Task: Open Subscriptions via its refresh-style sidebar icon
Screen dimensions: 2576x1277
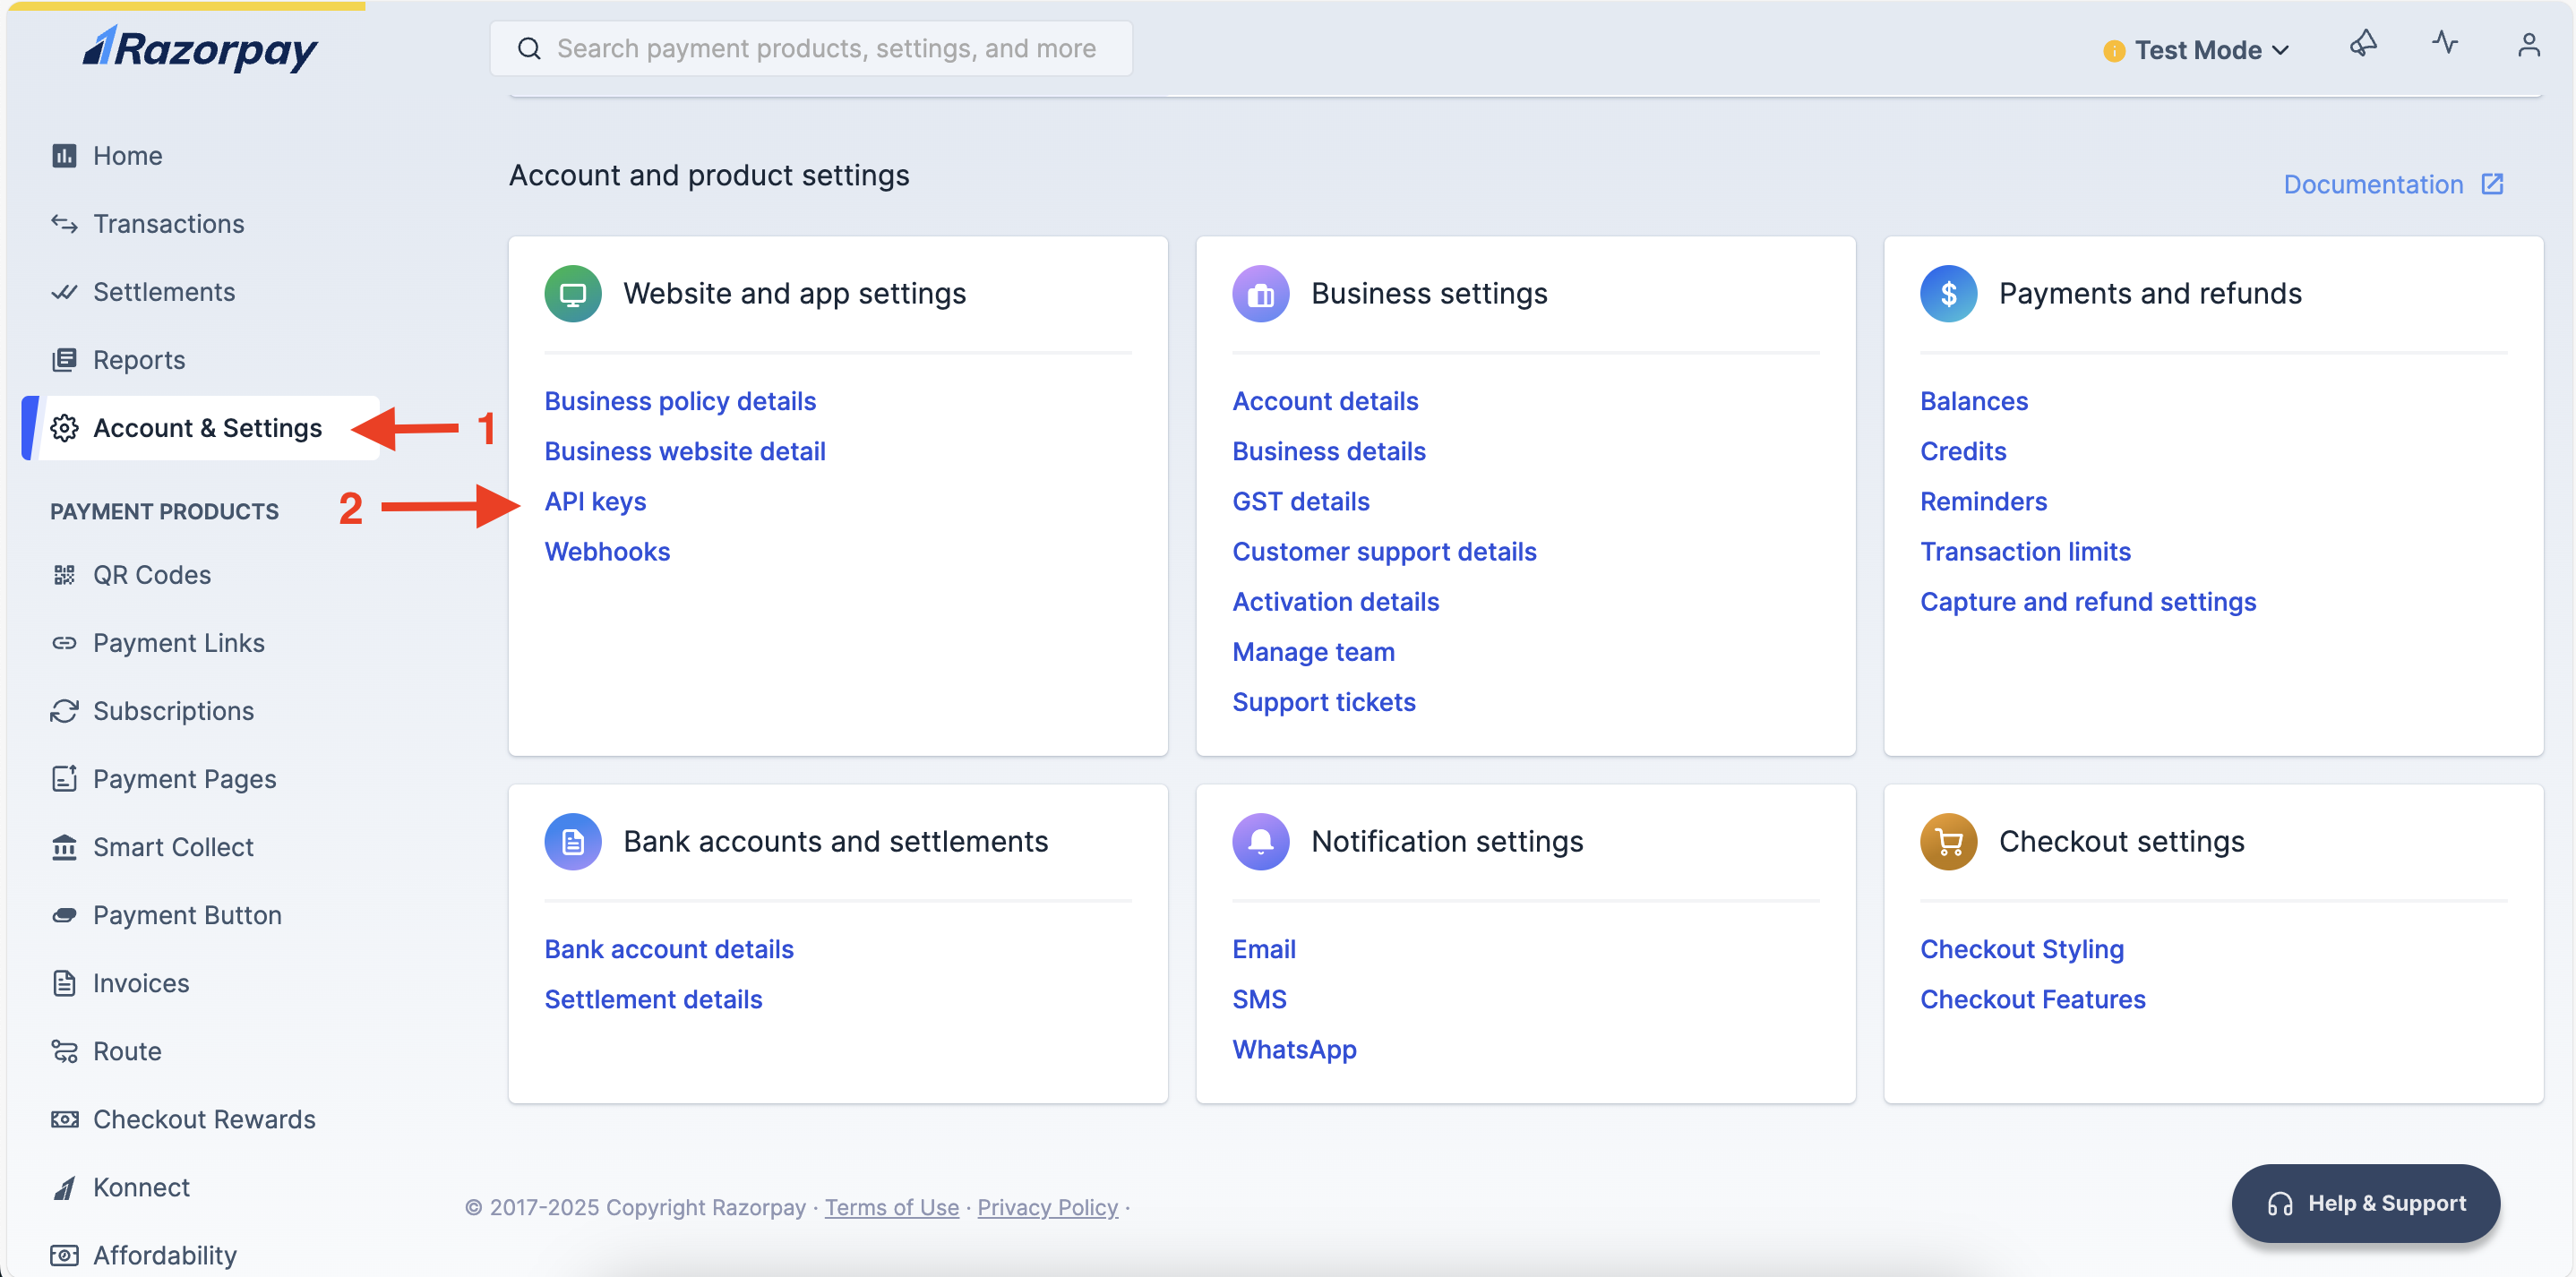Action: point(64,711)
